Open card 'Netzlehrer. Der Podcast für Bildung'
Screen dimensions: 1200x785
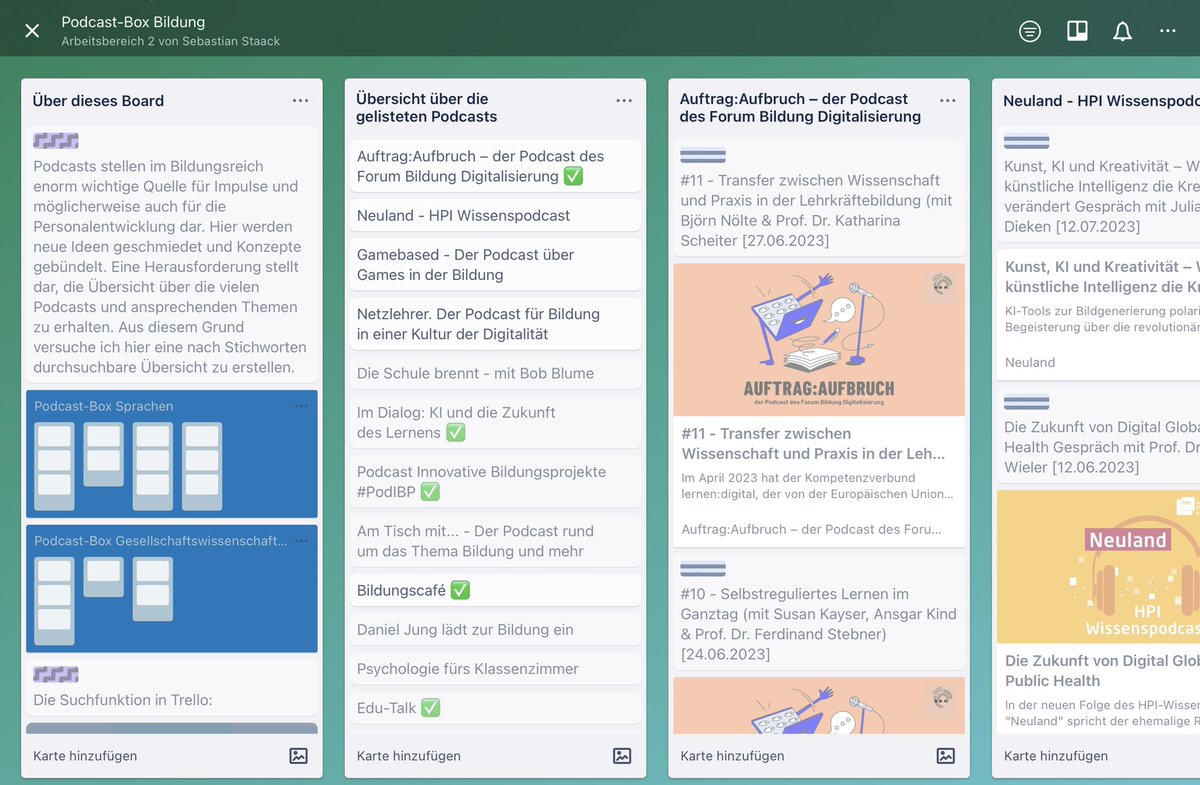(495, 323)
